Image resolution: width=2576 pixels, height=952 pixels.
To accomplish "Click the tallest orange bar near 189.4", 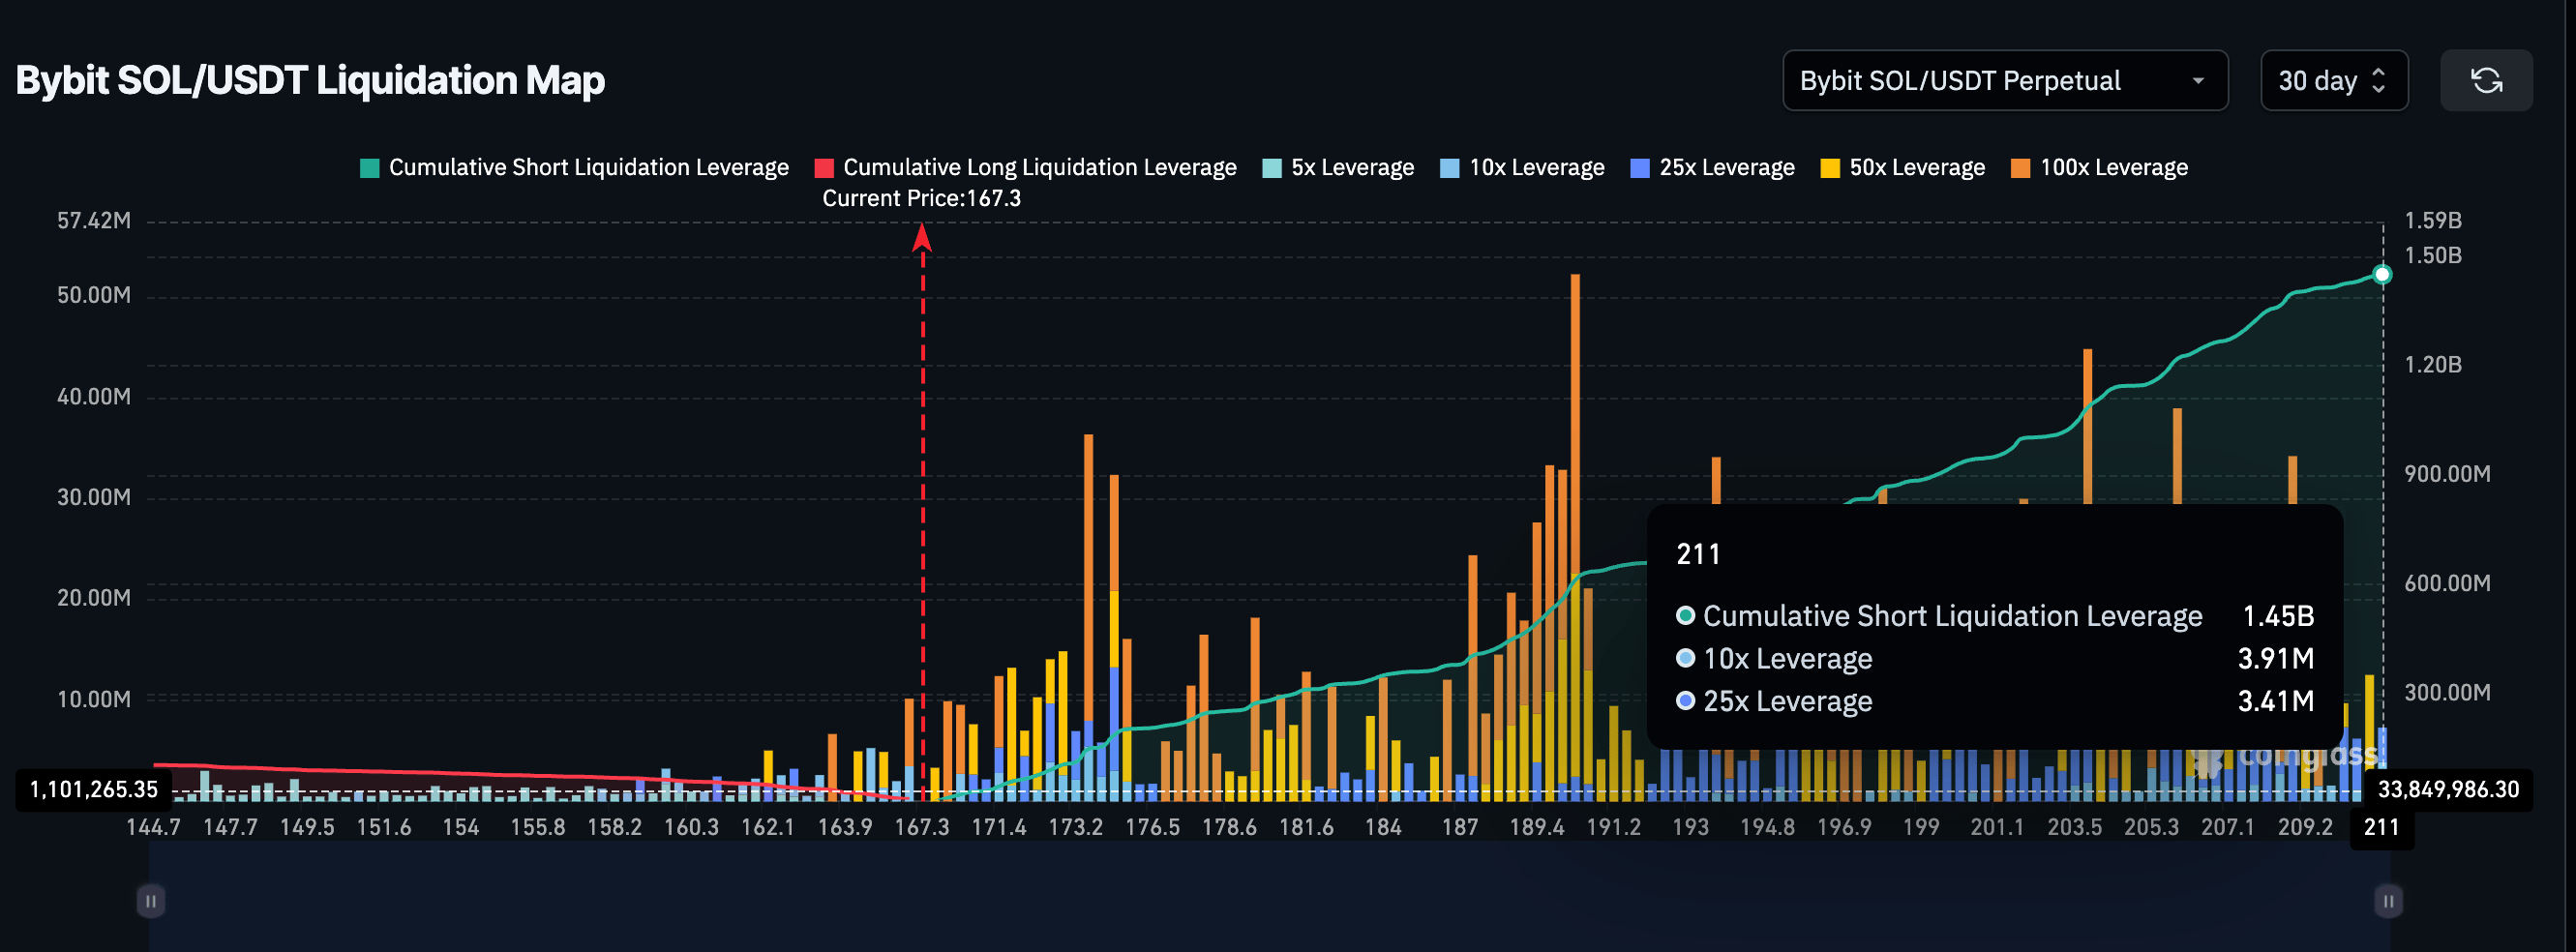I will pyautogui.click(x=1575, y=400).
